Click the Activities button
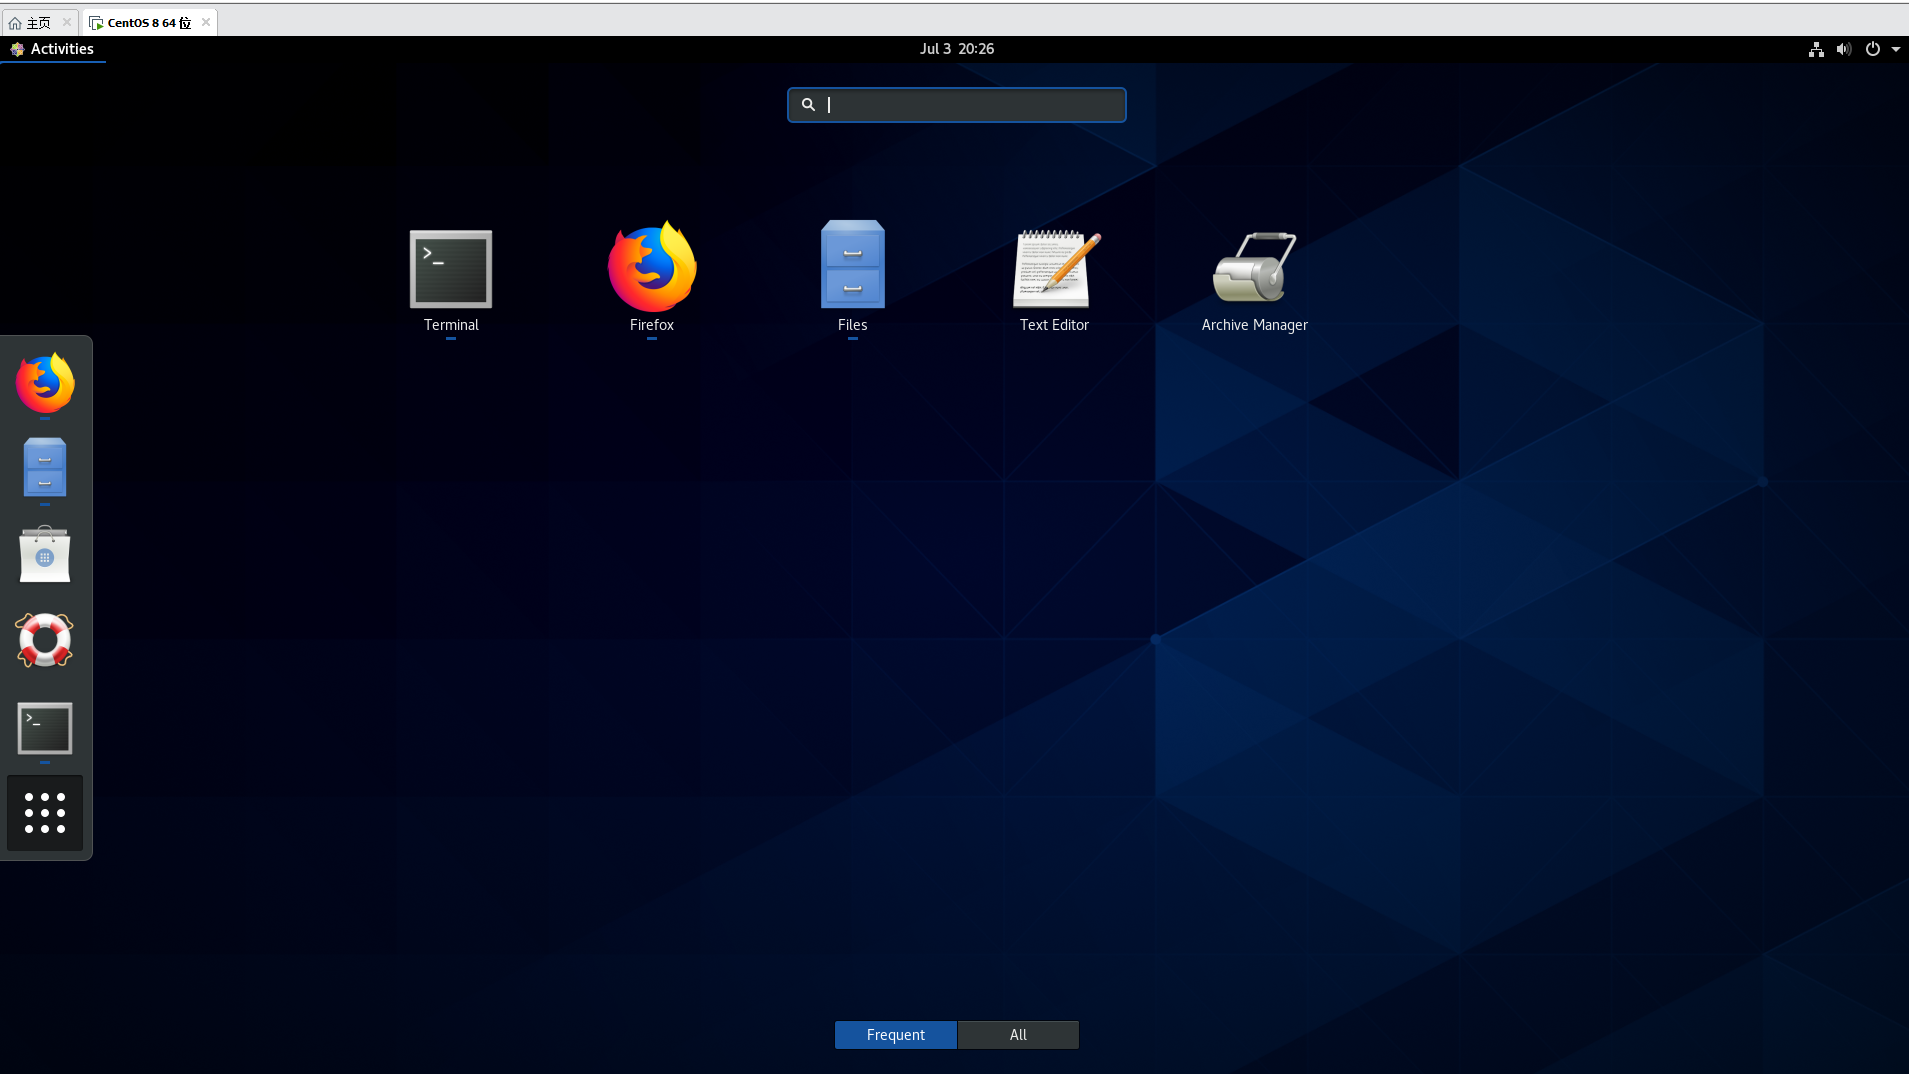Viewport: 1909px width, 1074px height. pos(52,49)
